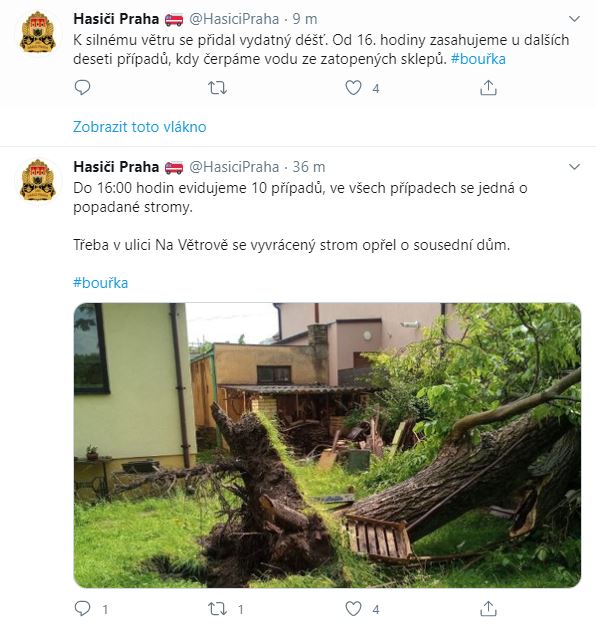Reply to the first tweet about rain
The image size is (596, 625).
coord(83,87)
